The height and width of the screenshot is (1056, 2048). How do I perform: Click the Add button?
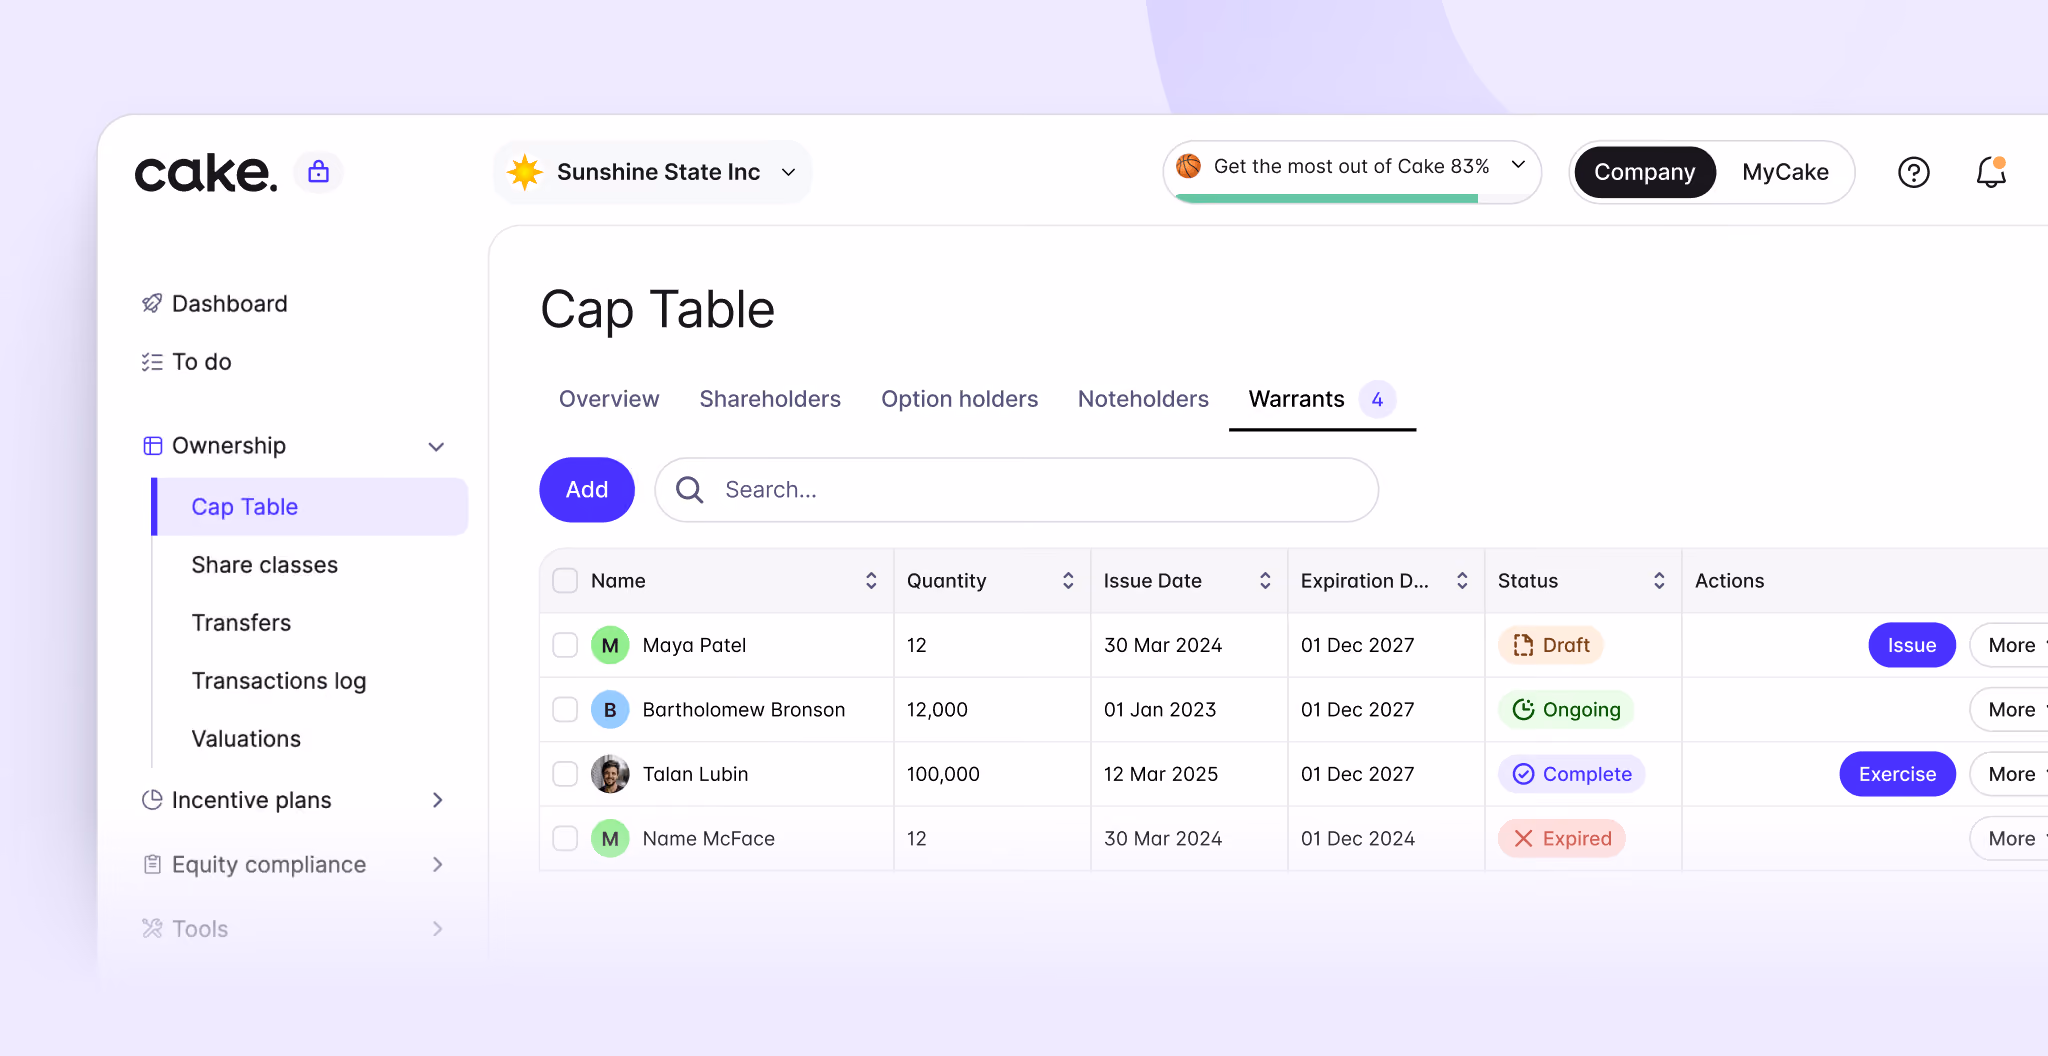pyautogui.click(x=587, y=490)
